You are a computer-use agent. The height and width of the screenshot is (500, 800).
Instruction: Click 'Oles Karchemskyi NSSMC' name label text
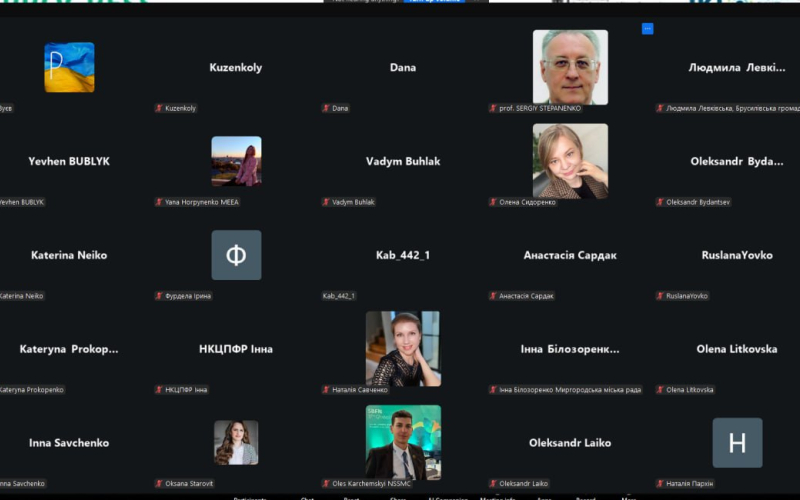tap(371, 484)
